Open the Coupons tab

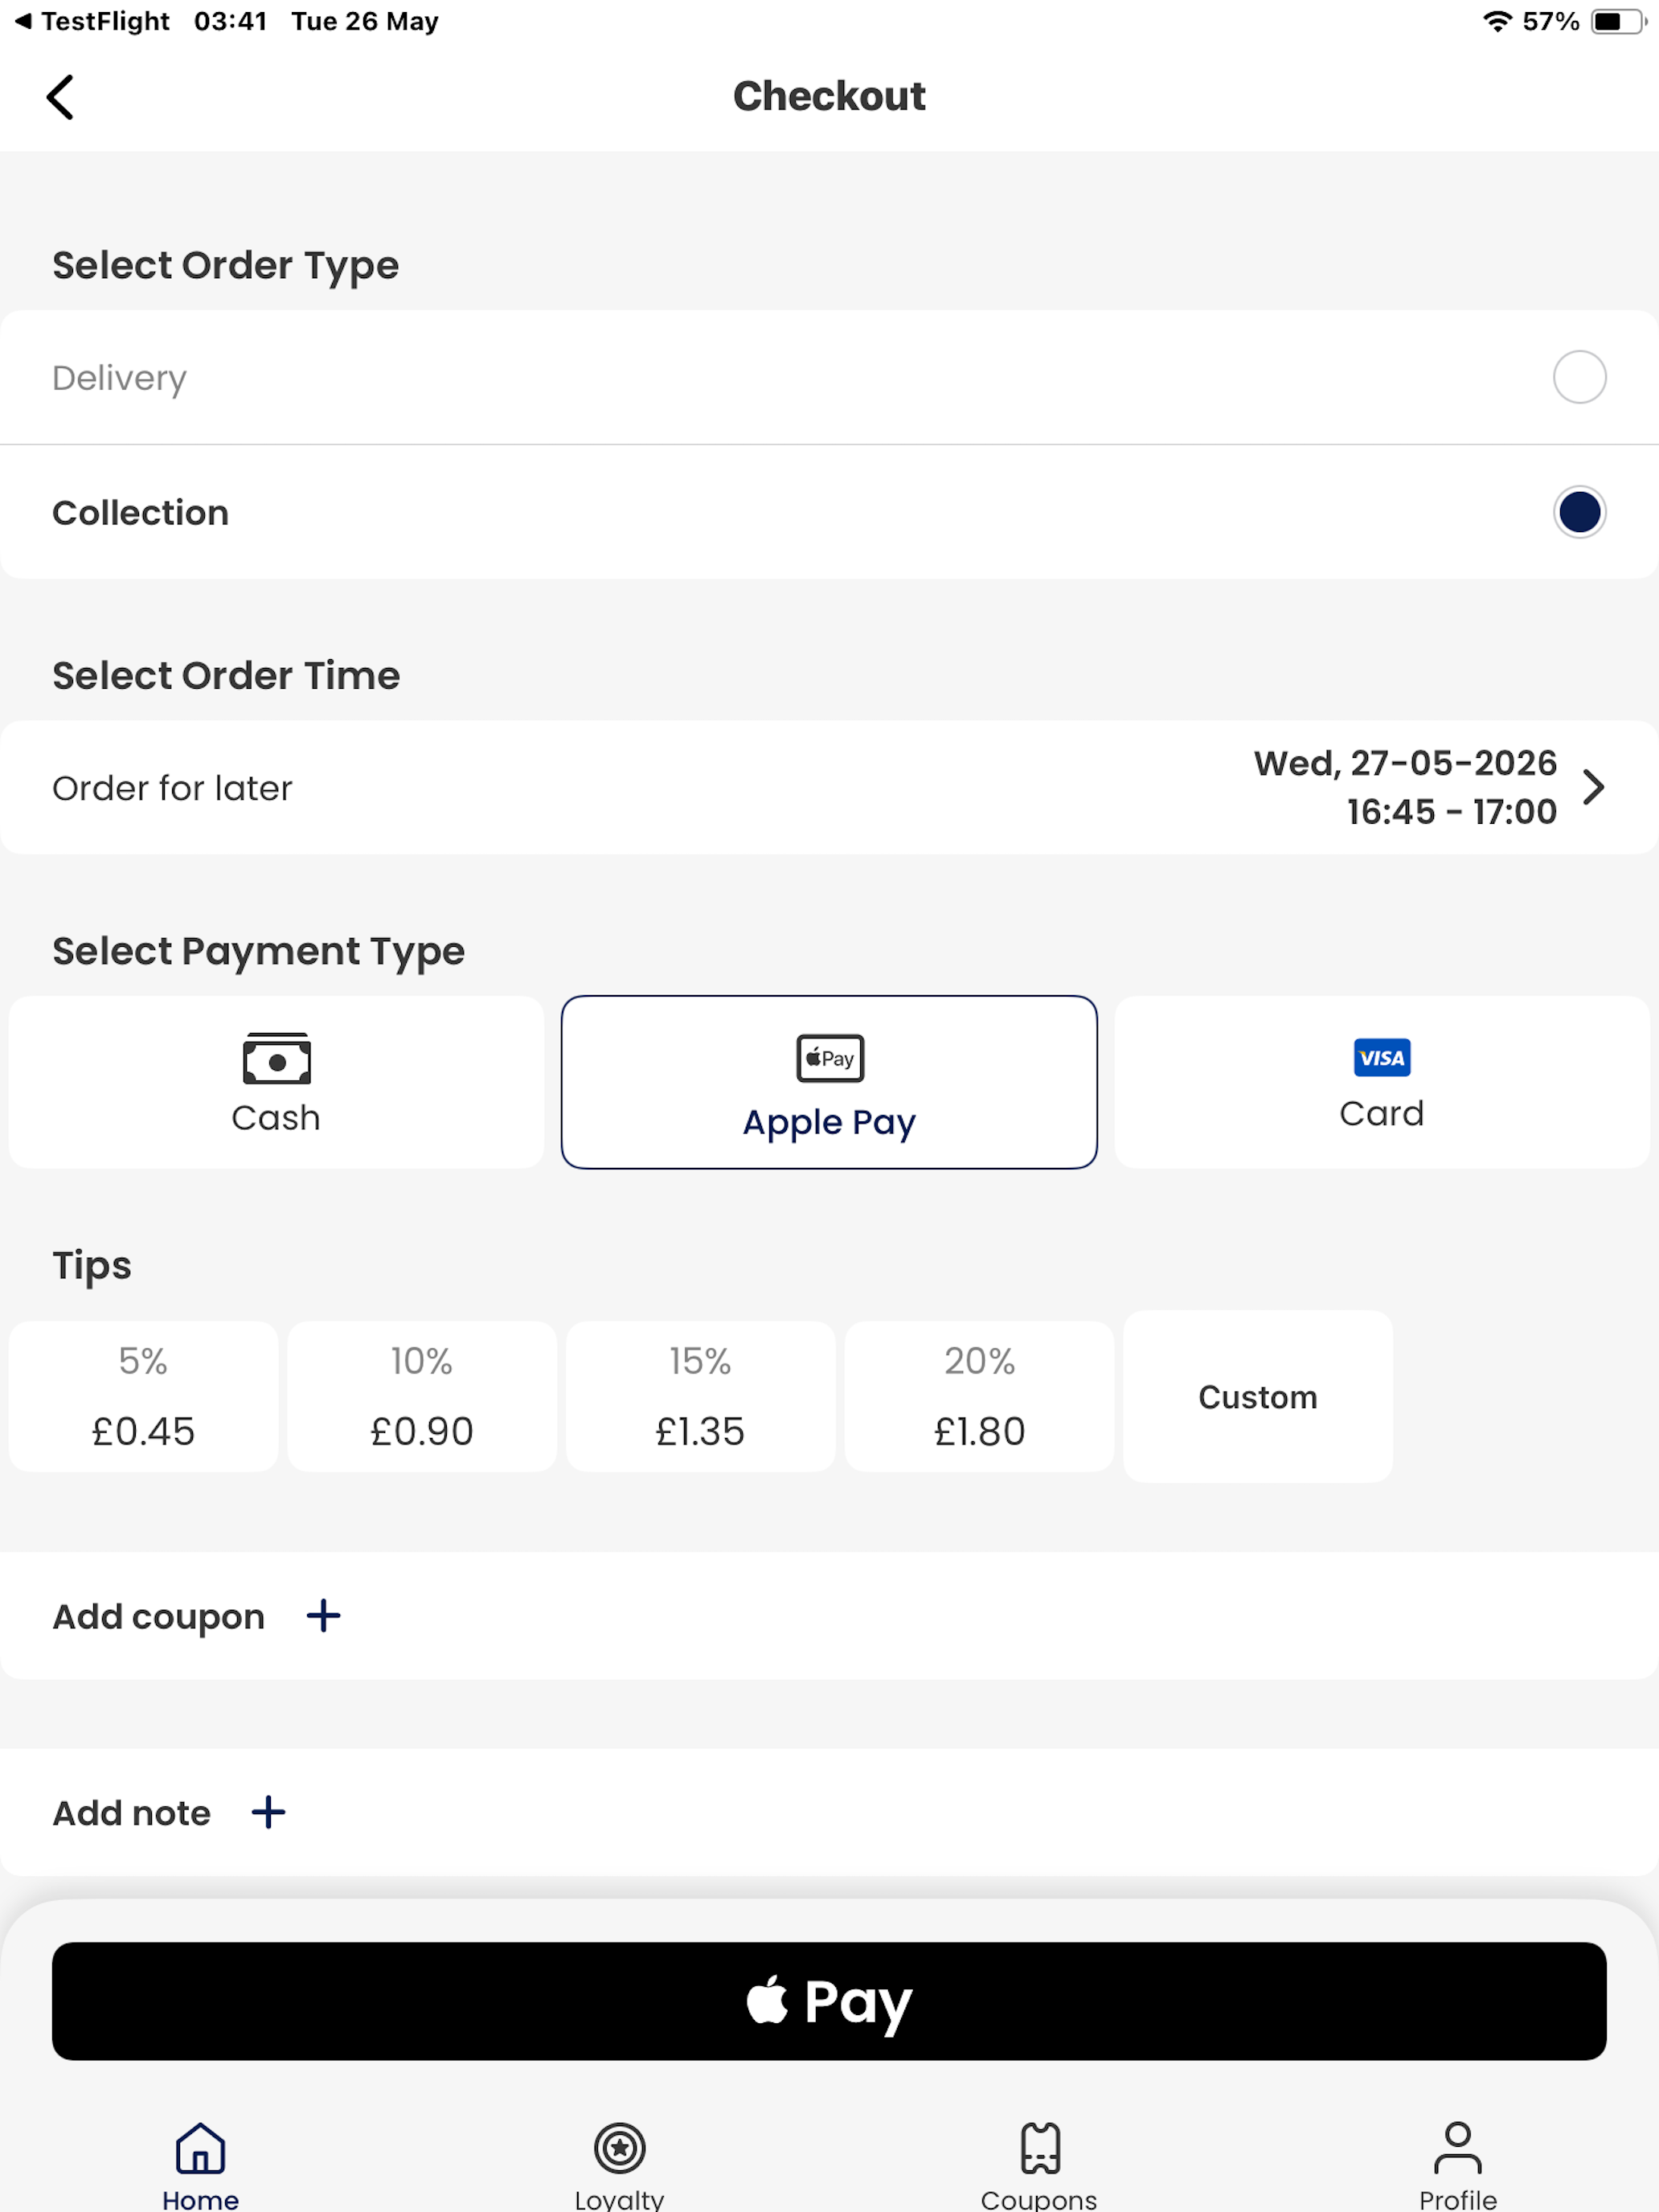1039,2166
